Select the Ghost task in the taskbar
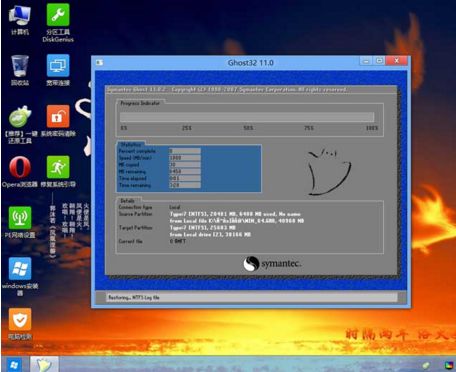This screenshot has width=456, height=372. tap(44, 364)
